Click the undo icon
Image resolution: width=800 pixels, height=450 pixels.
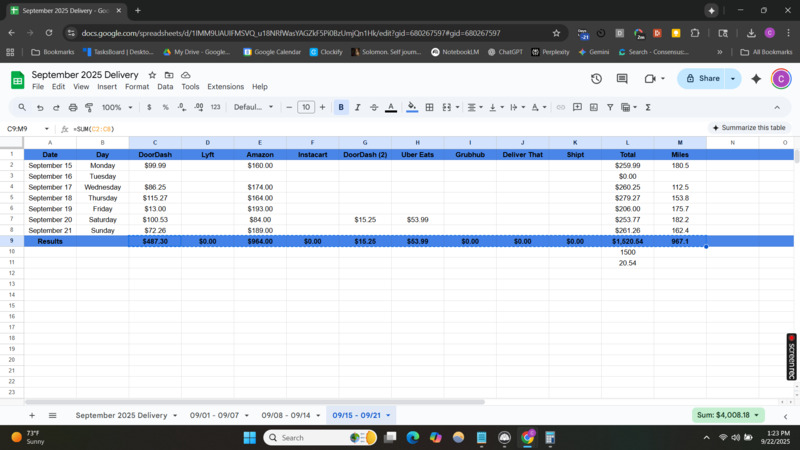tap(41, 107)
